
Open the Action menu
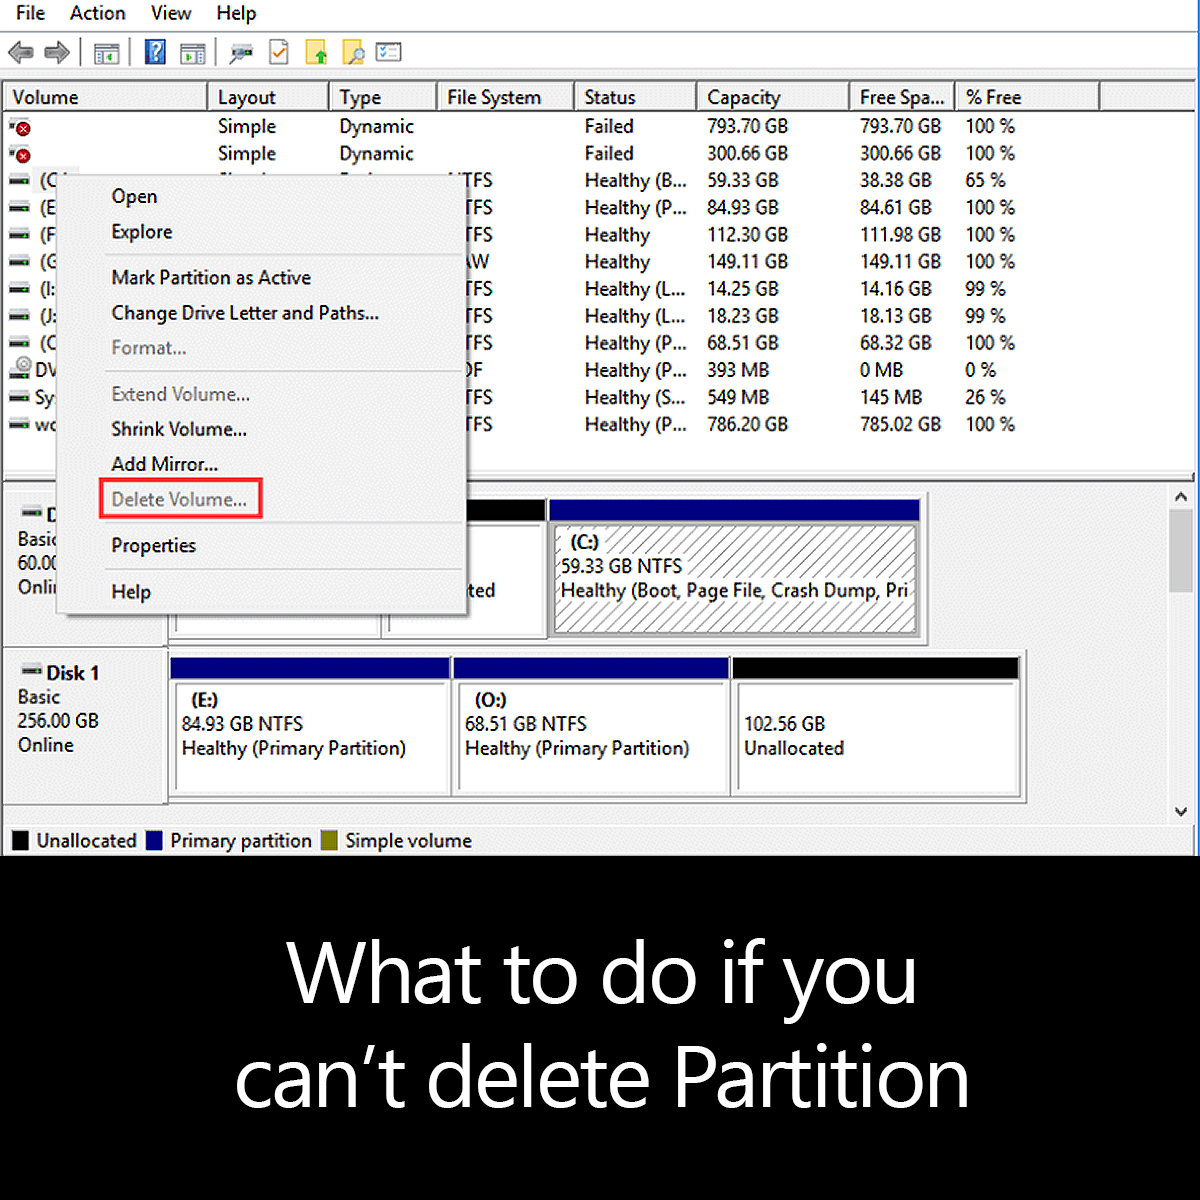click(97, 13)
